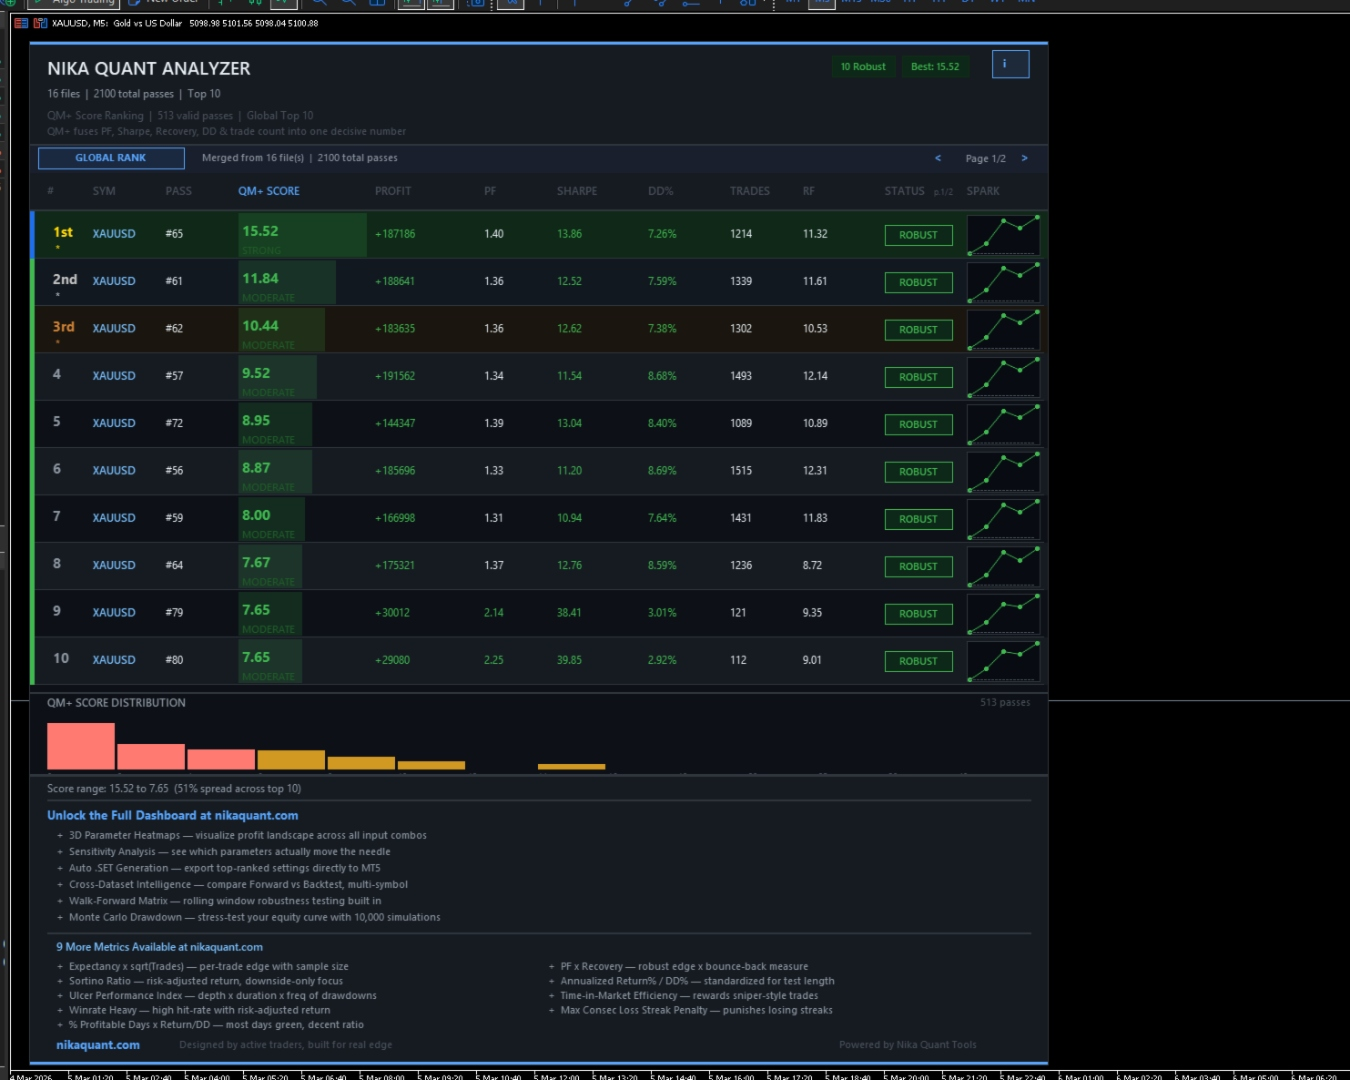
Task: Click the drawdown value 7.26%
Action: 662,234
